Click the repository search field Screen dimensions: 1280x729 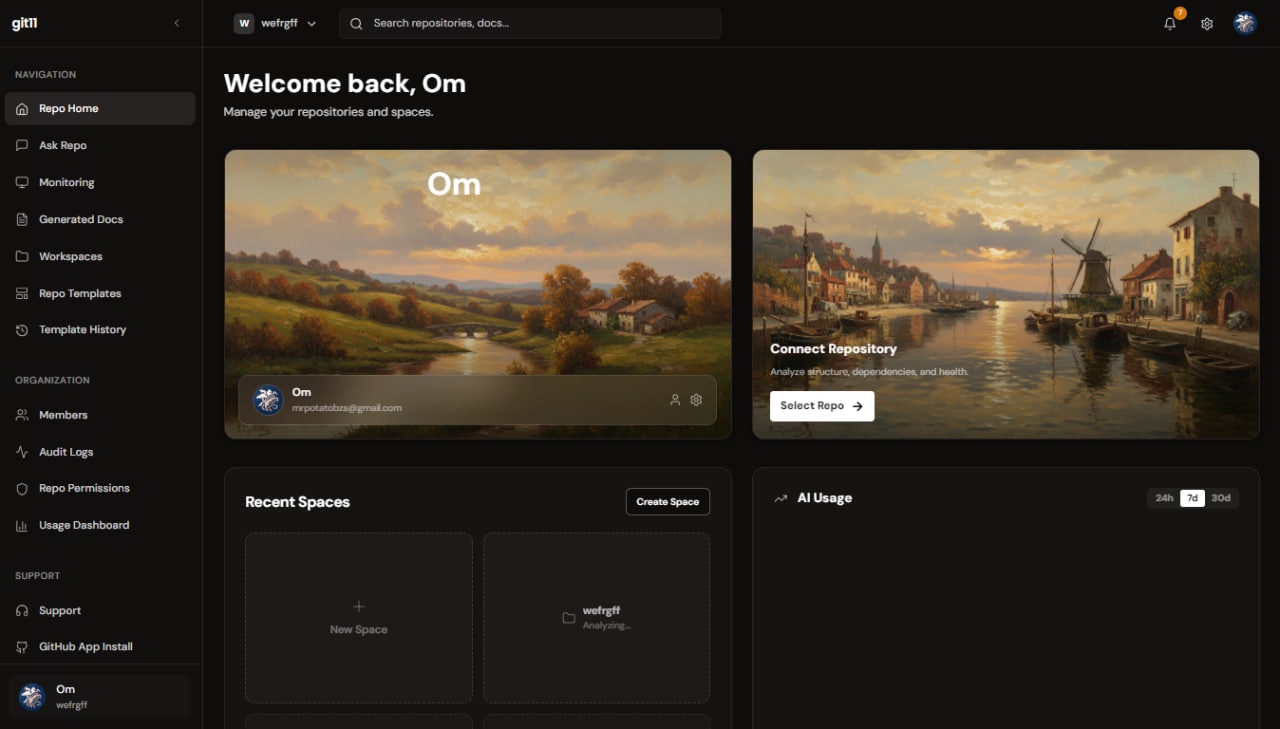[530, 23]
